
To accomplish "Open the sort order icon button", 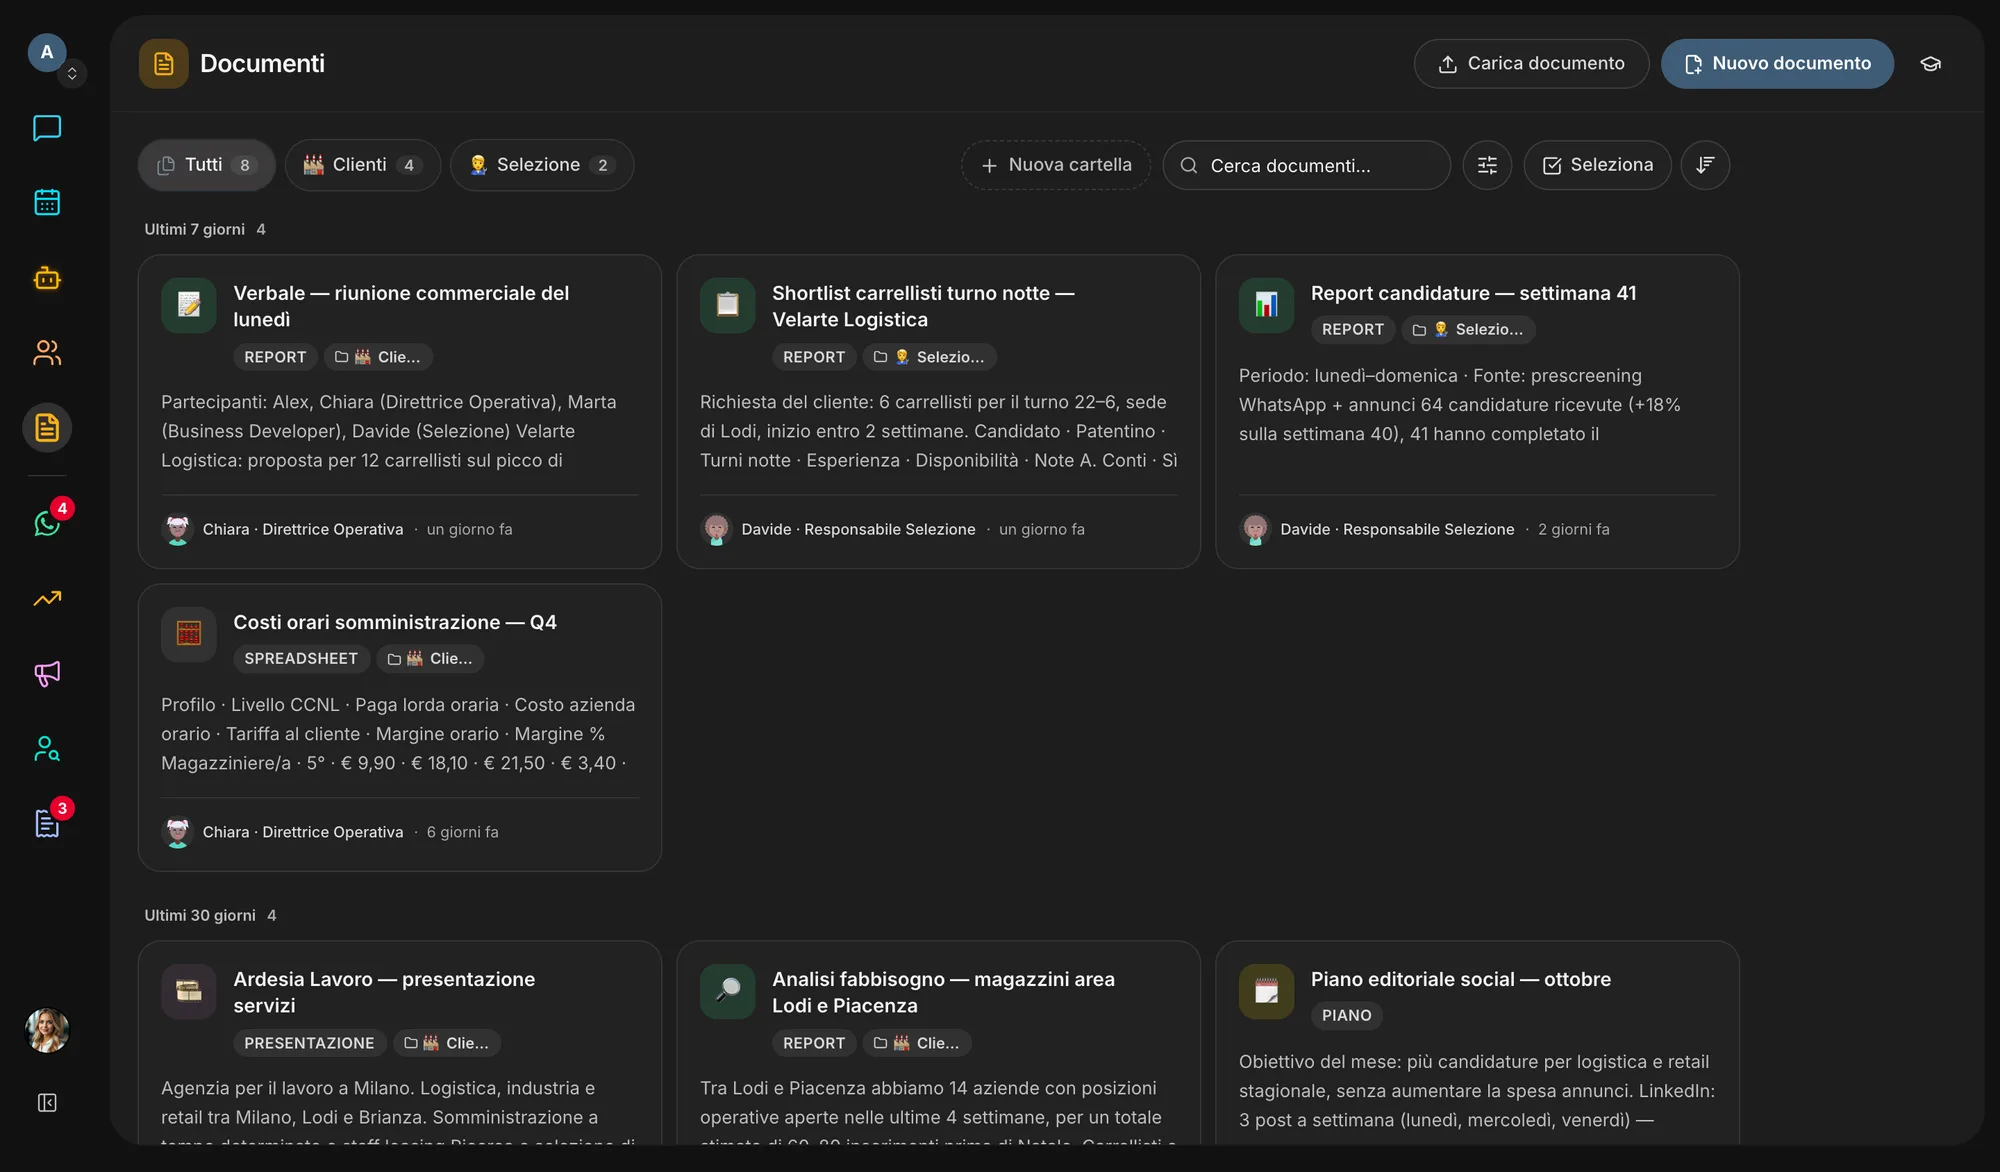I will click(x=1705, y=165).
